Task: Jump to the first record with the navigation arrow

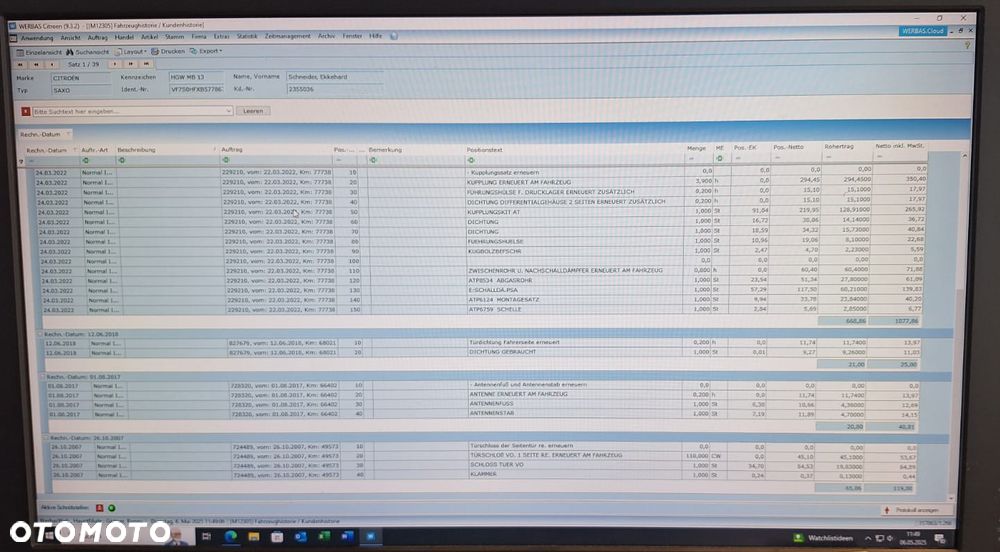Action: point(21,64)
